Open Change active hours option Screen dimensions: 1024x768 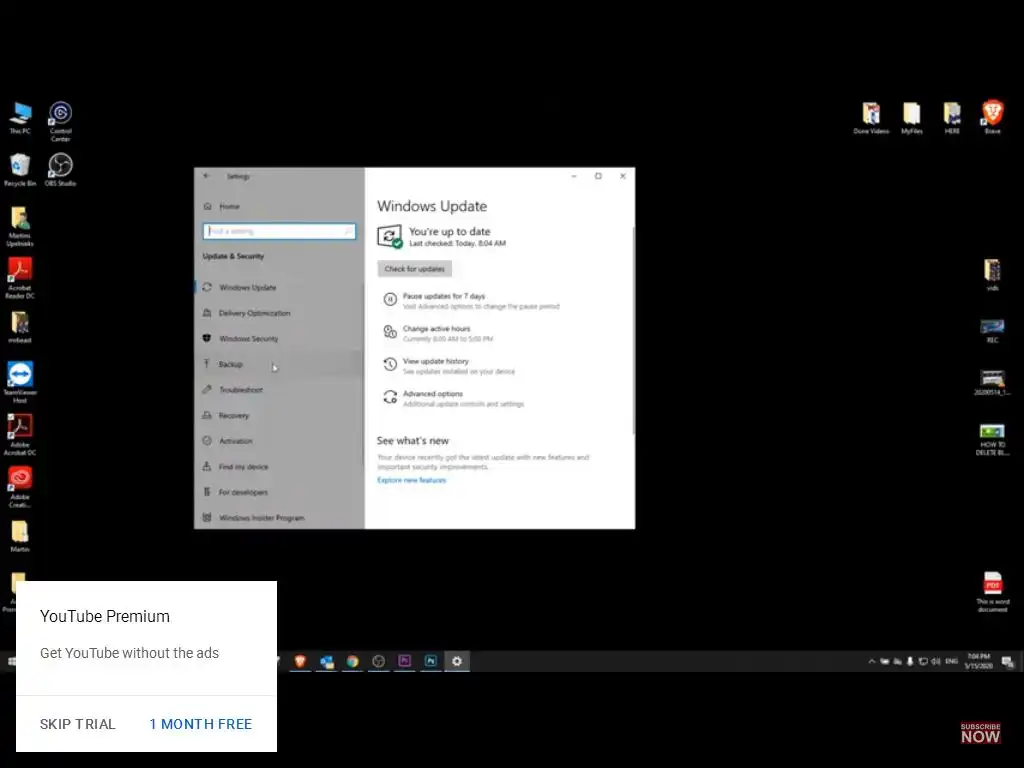tap(439, 333)
